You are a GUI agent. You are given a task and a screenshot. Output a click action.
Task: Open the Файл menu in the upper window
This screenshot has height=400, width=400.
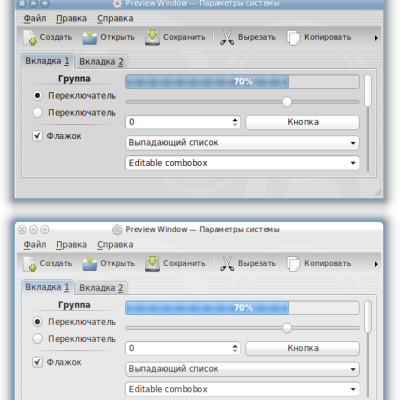[x=35, y=18]
